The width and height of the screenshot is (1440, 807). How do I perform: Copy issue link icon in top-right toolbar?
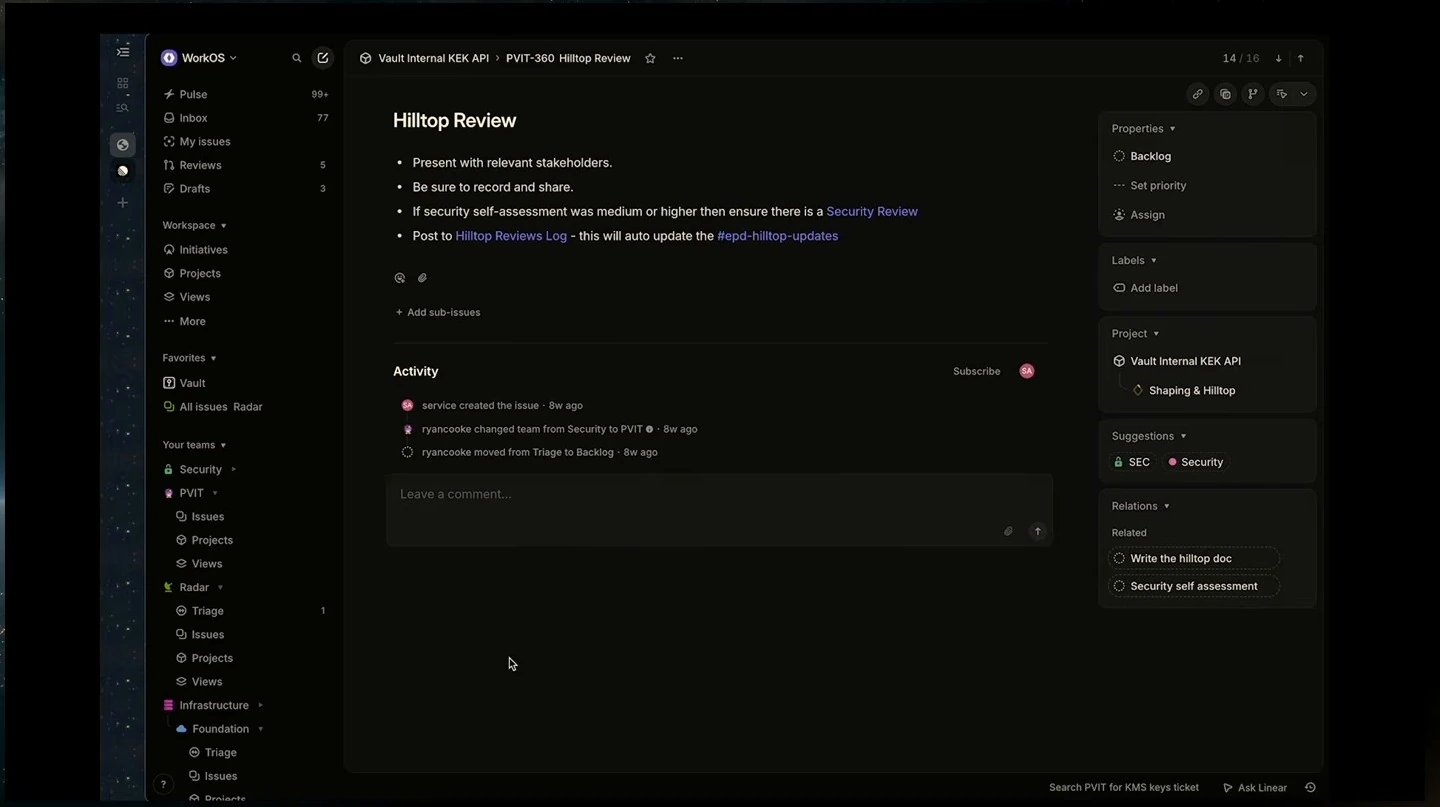point(1197,94)
